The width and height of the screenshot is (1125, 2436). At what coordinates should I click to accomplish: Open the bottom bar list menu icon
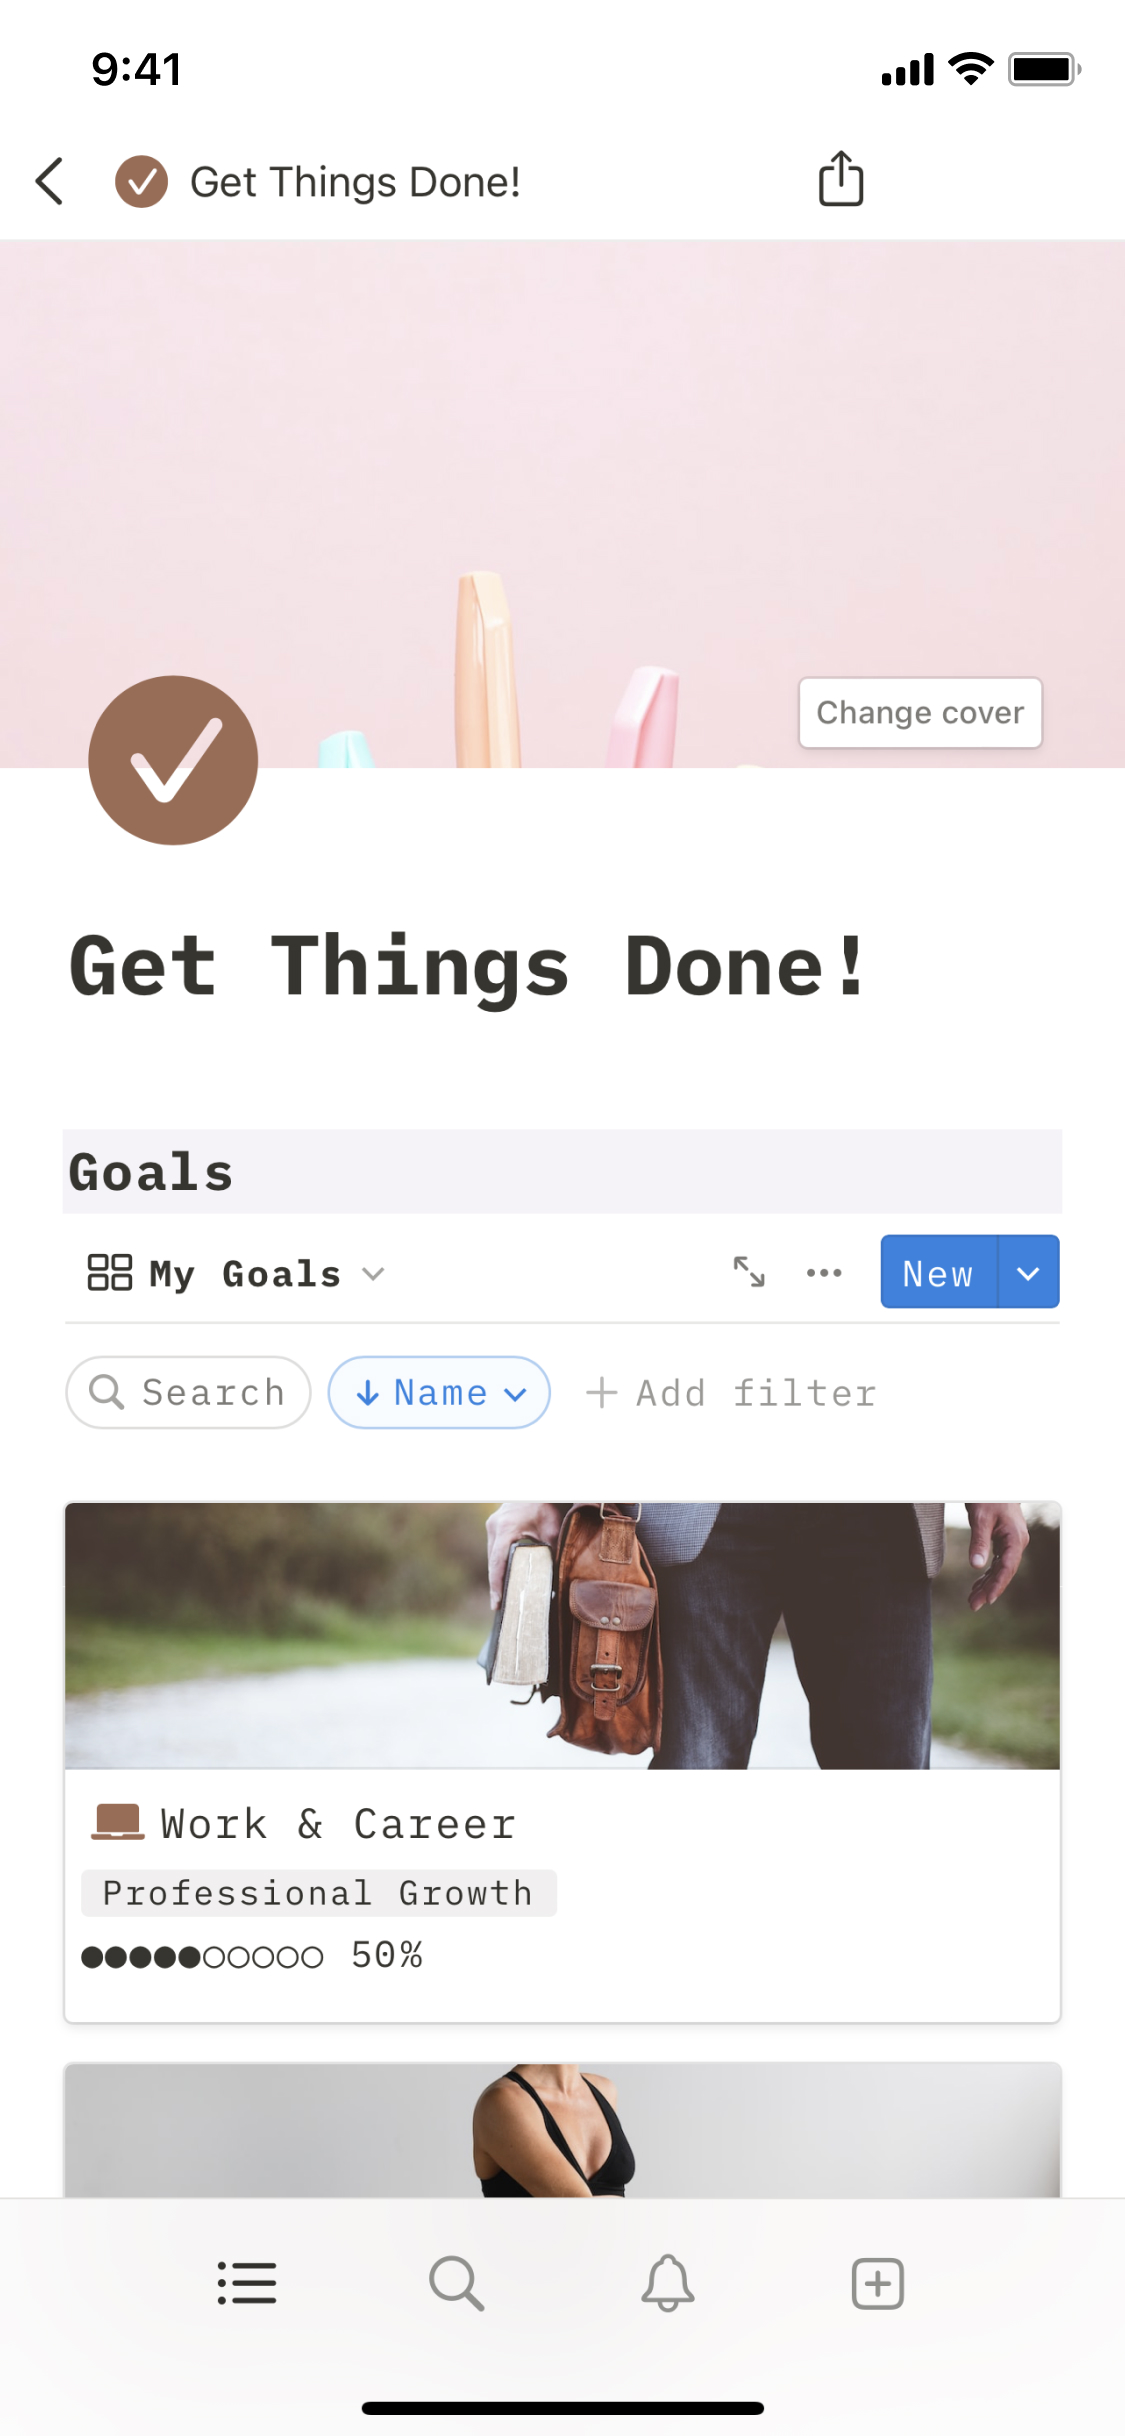click(x=247, y=2283)
